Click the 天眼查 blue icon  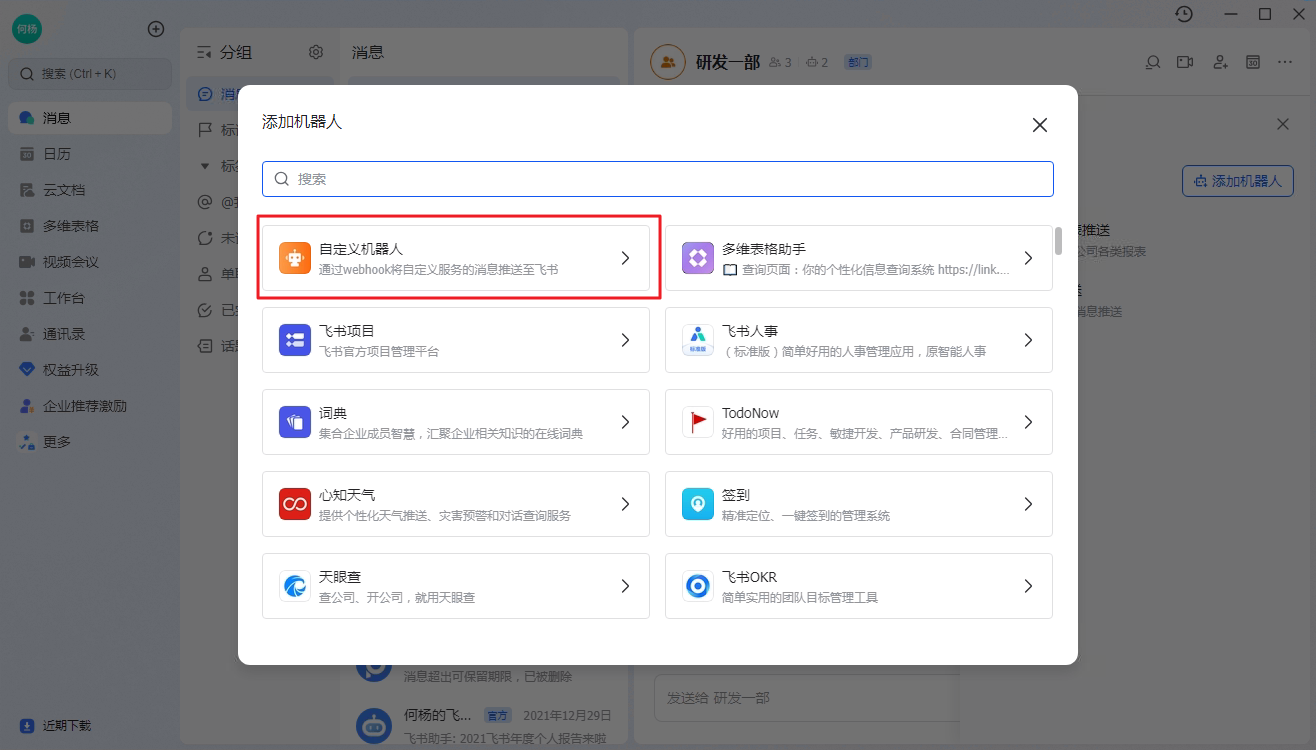pyautogui.click(x=295, y=586)
